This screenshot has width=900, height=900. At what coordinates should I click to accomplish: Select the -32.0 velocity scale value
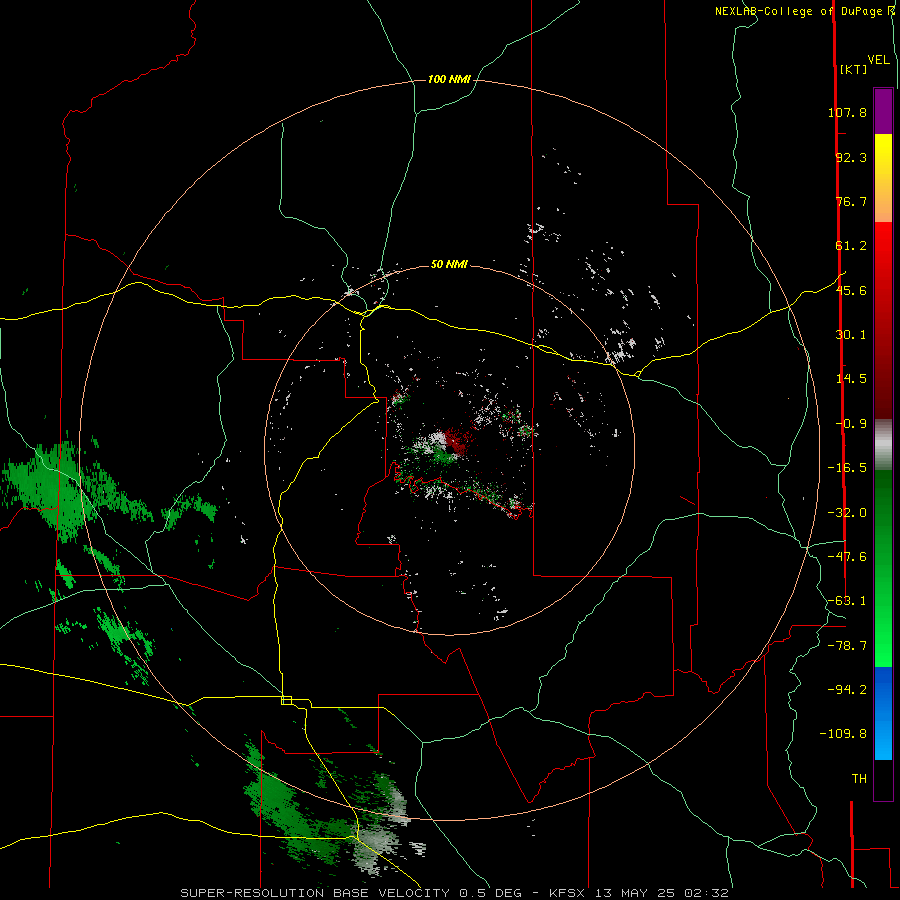pos(847,513)
